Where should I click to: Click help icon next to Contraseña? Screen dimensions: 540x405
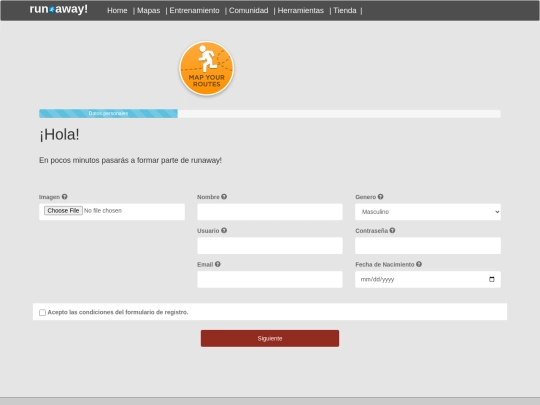coord(392,230)
